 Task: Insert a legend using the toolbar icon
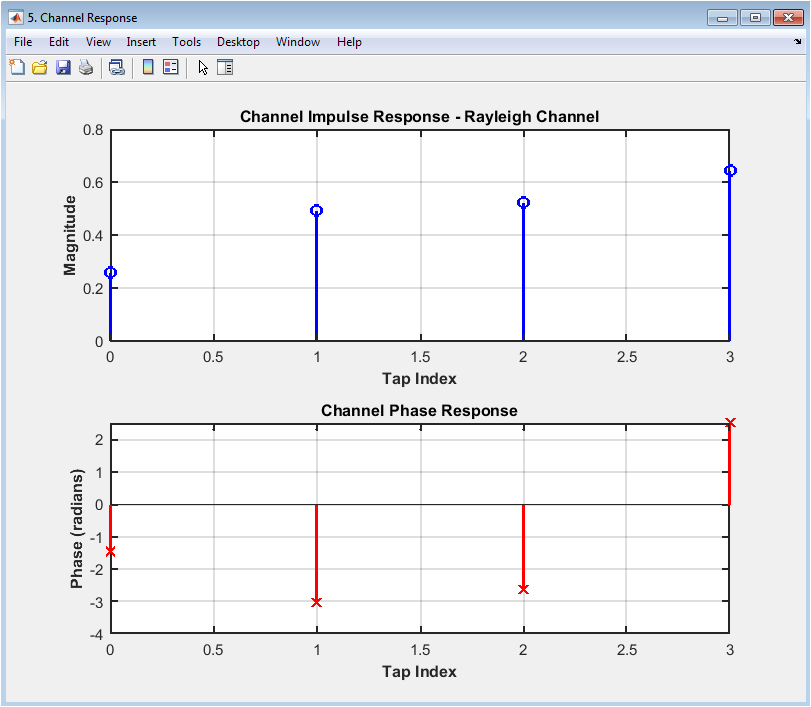pos(170,68)
